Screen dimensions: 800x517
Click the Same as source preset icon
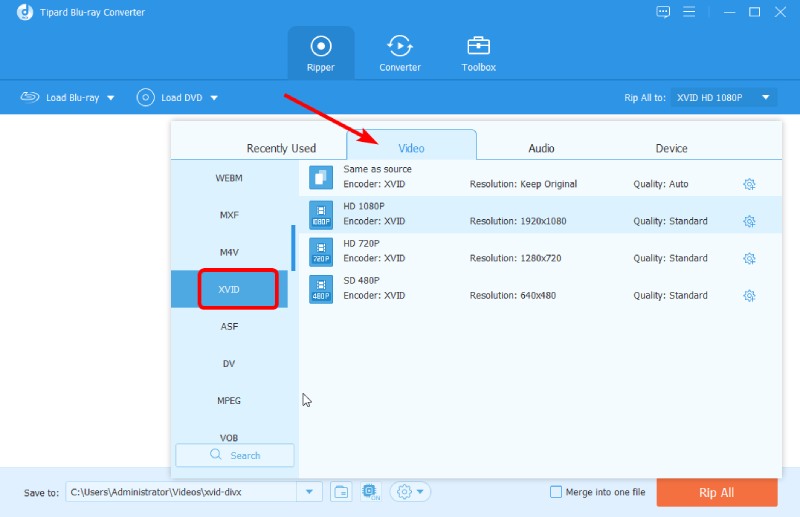tap(321, 178)
